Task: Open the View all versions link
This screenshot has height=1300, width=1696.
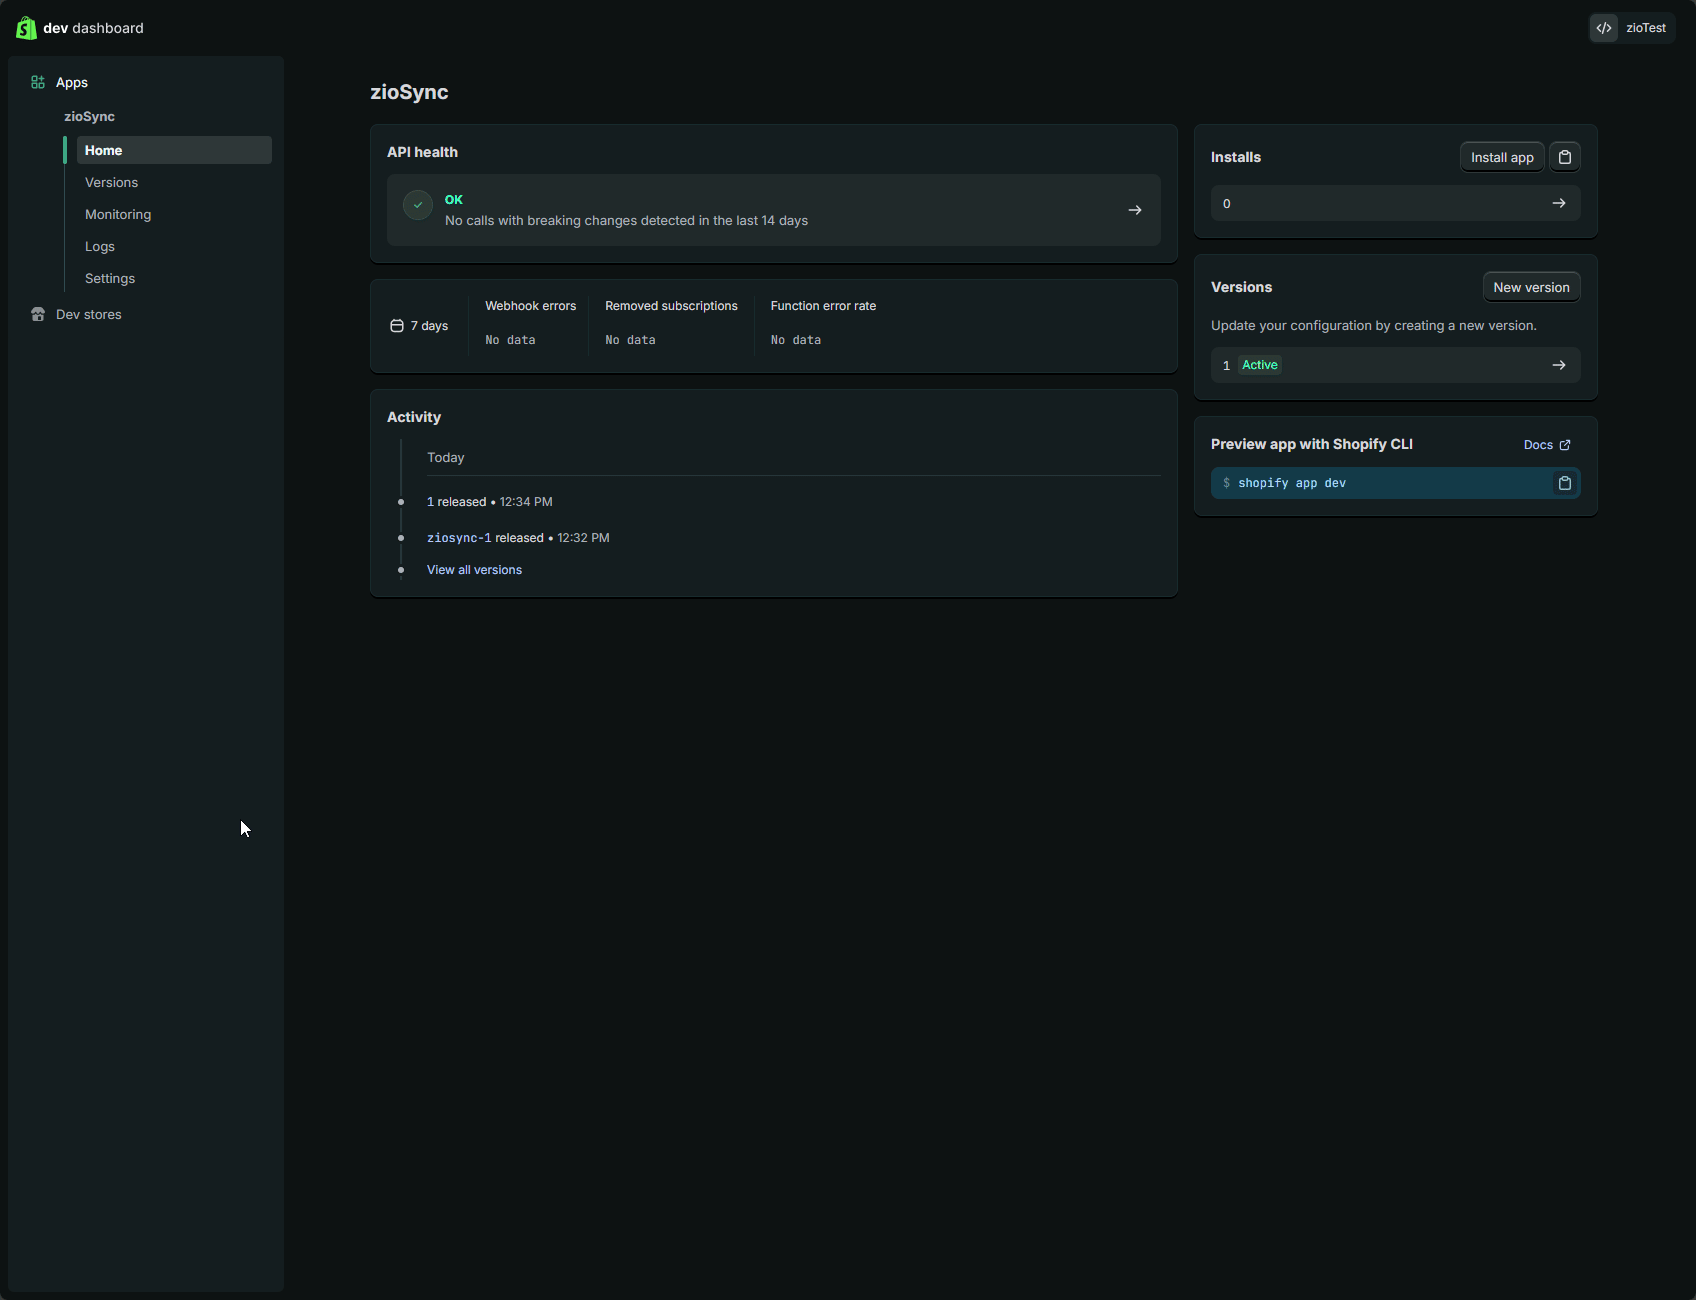Action: 474,570
